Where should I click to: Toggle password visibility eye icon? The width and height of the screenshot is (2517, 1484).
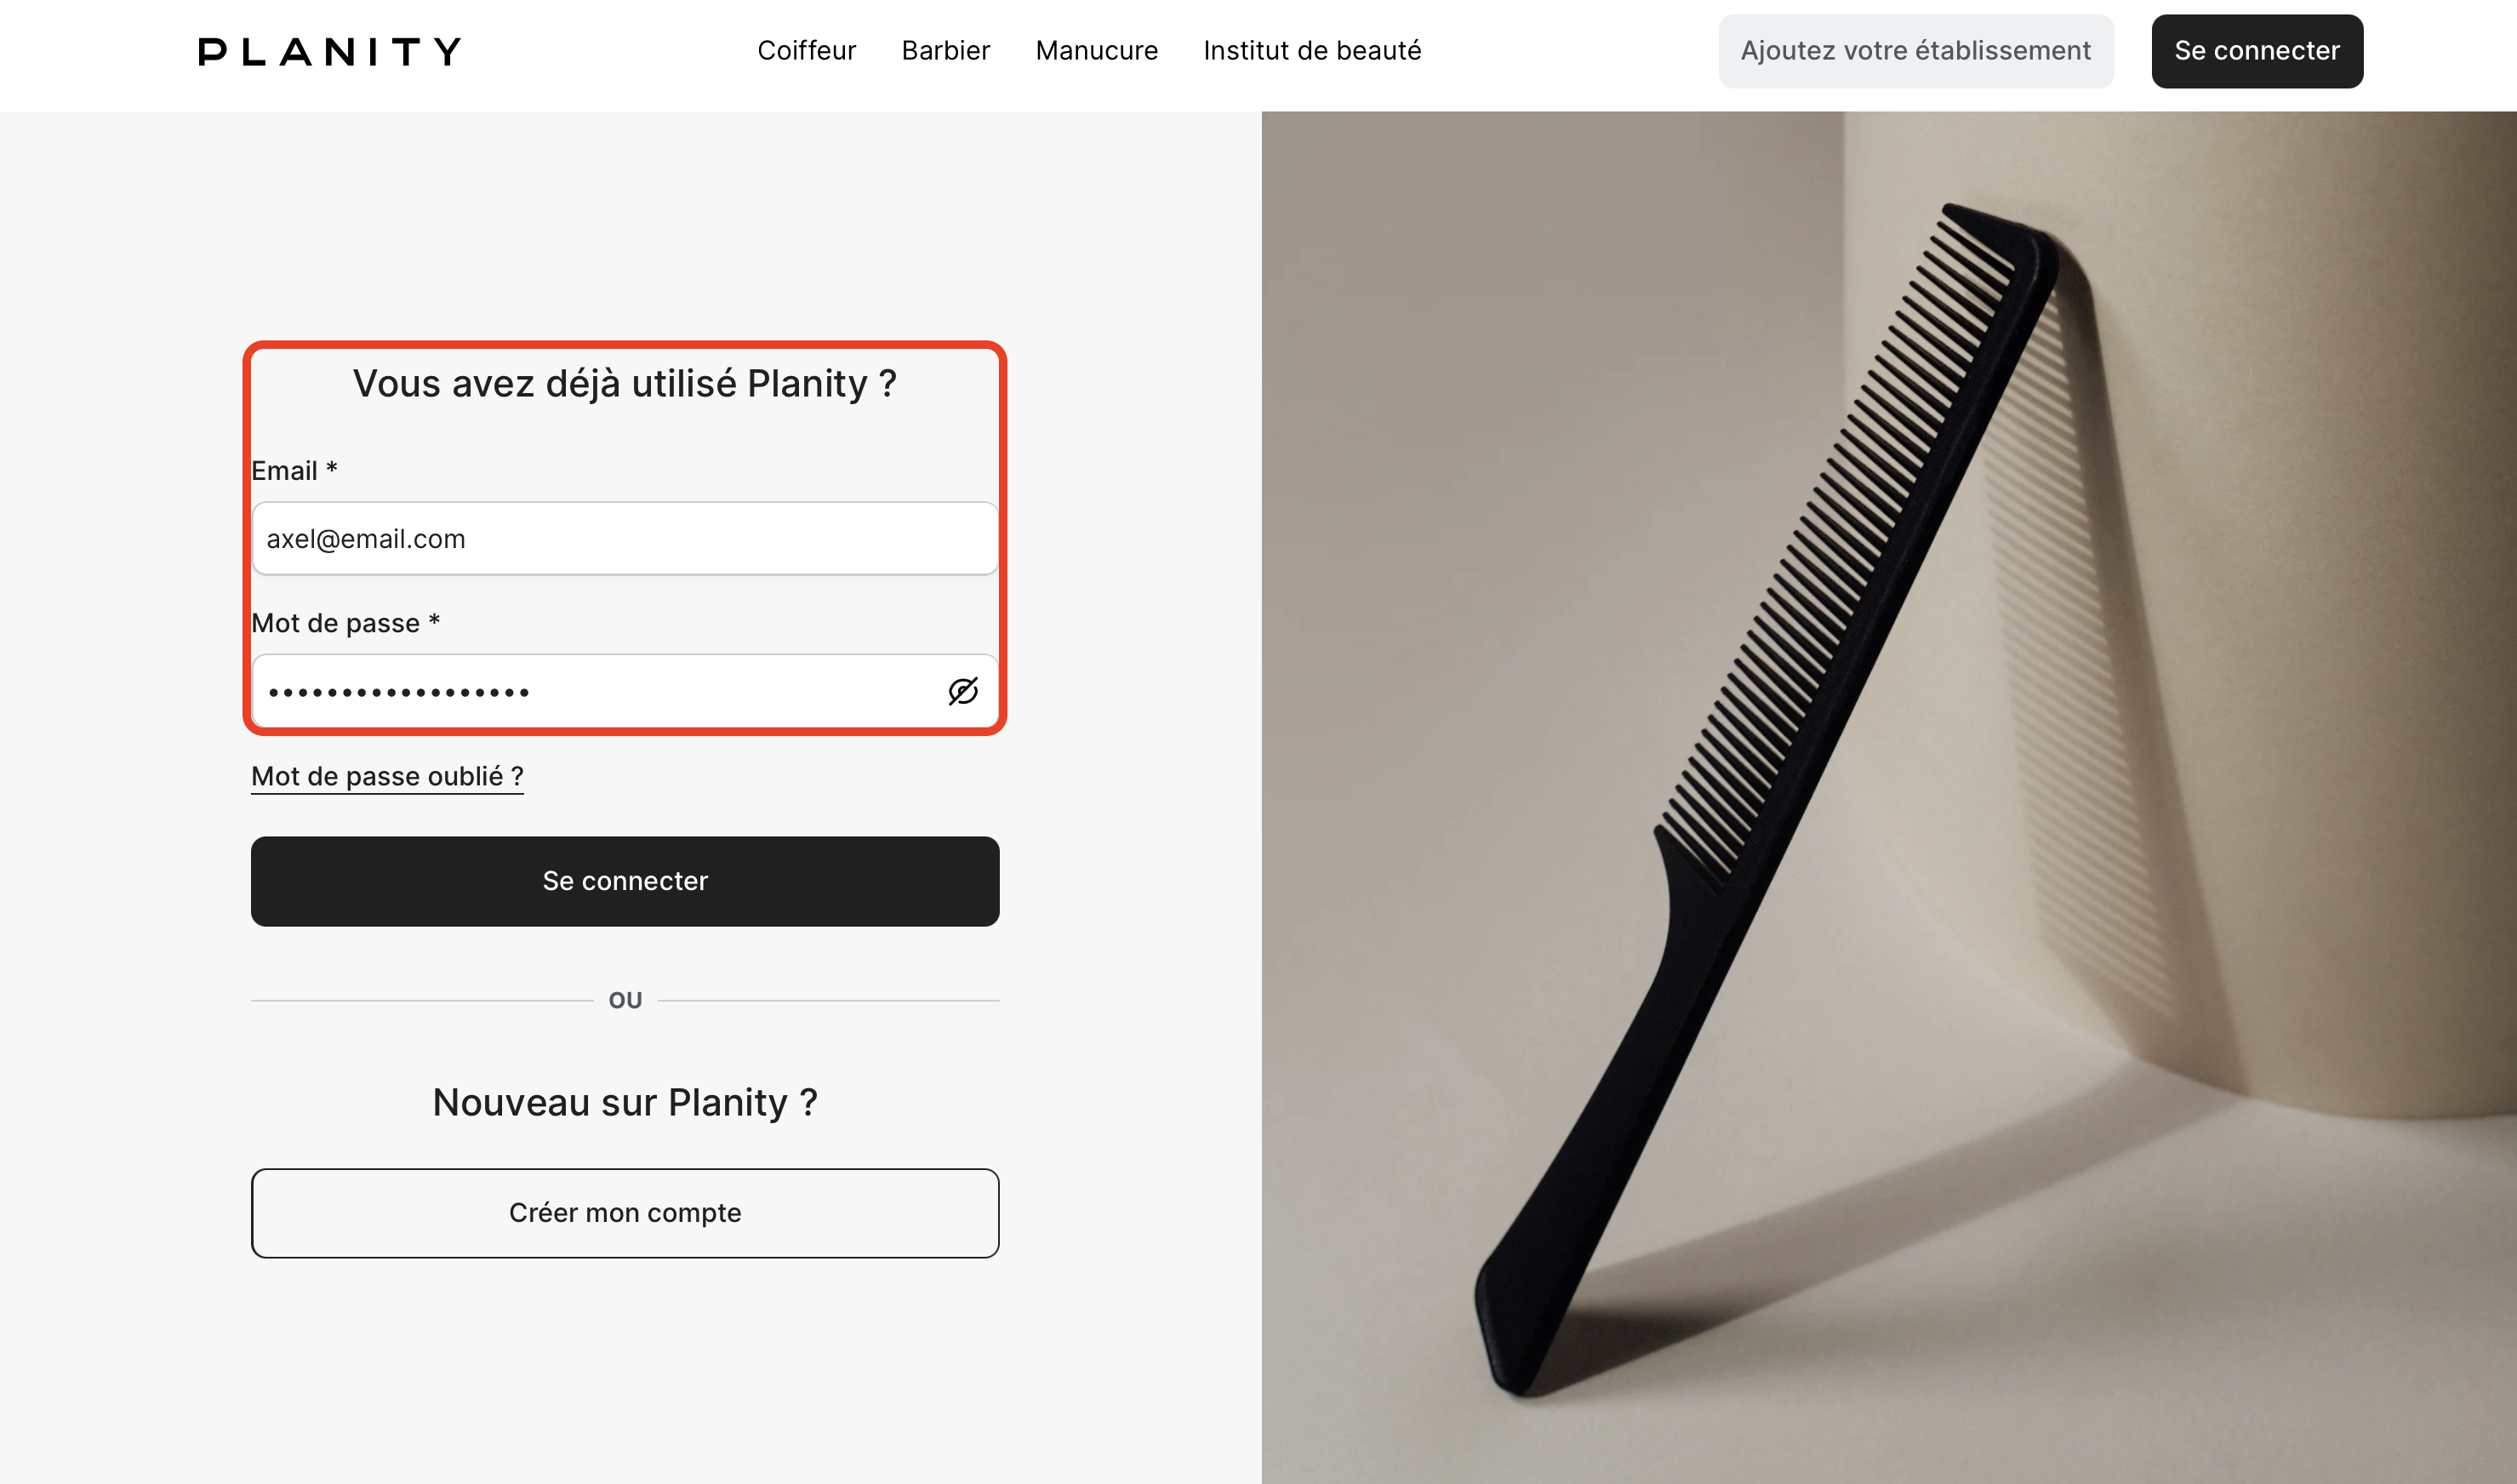pos(962,691)
